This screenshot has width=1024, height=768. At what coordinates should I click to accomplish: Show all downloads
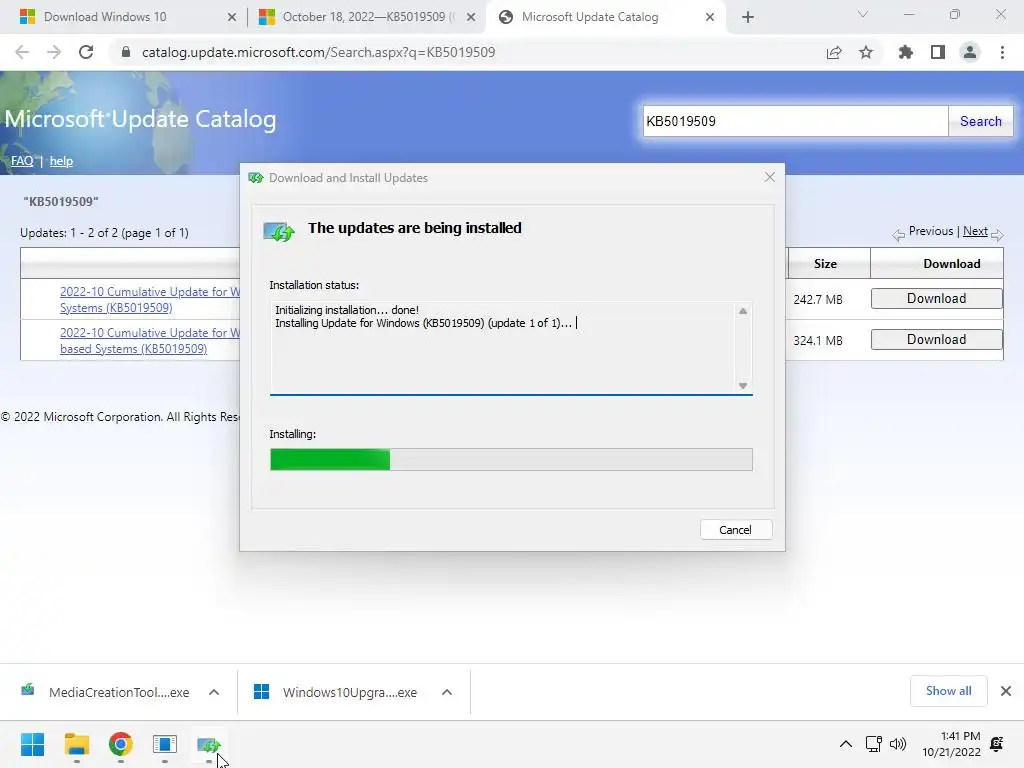coord(948,691)
